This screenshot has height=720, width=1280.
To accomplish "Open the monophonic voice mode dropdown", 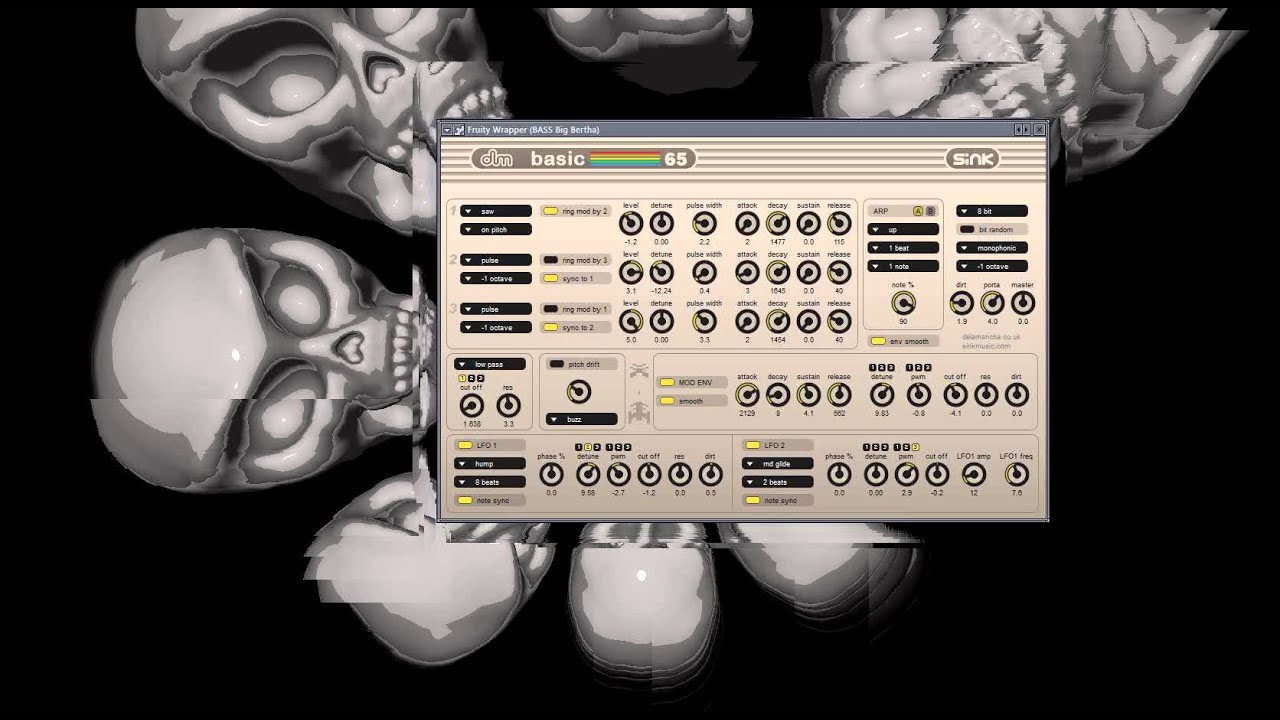I will click(992, 247).
